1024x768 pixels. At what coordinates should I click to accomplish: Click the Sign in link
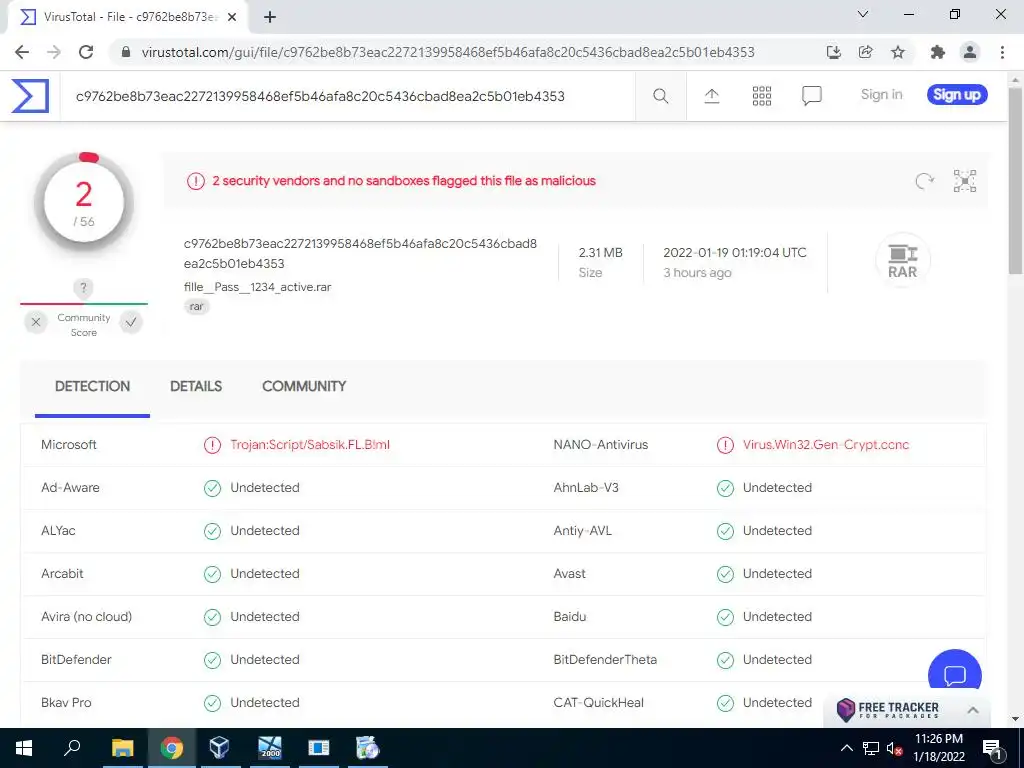[x=882, y=95]
